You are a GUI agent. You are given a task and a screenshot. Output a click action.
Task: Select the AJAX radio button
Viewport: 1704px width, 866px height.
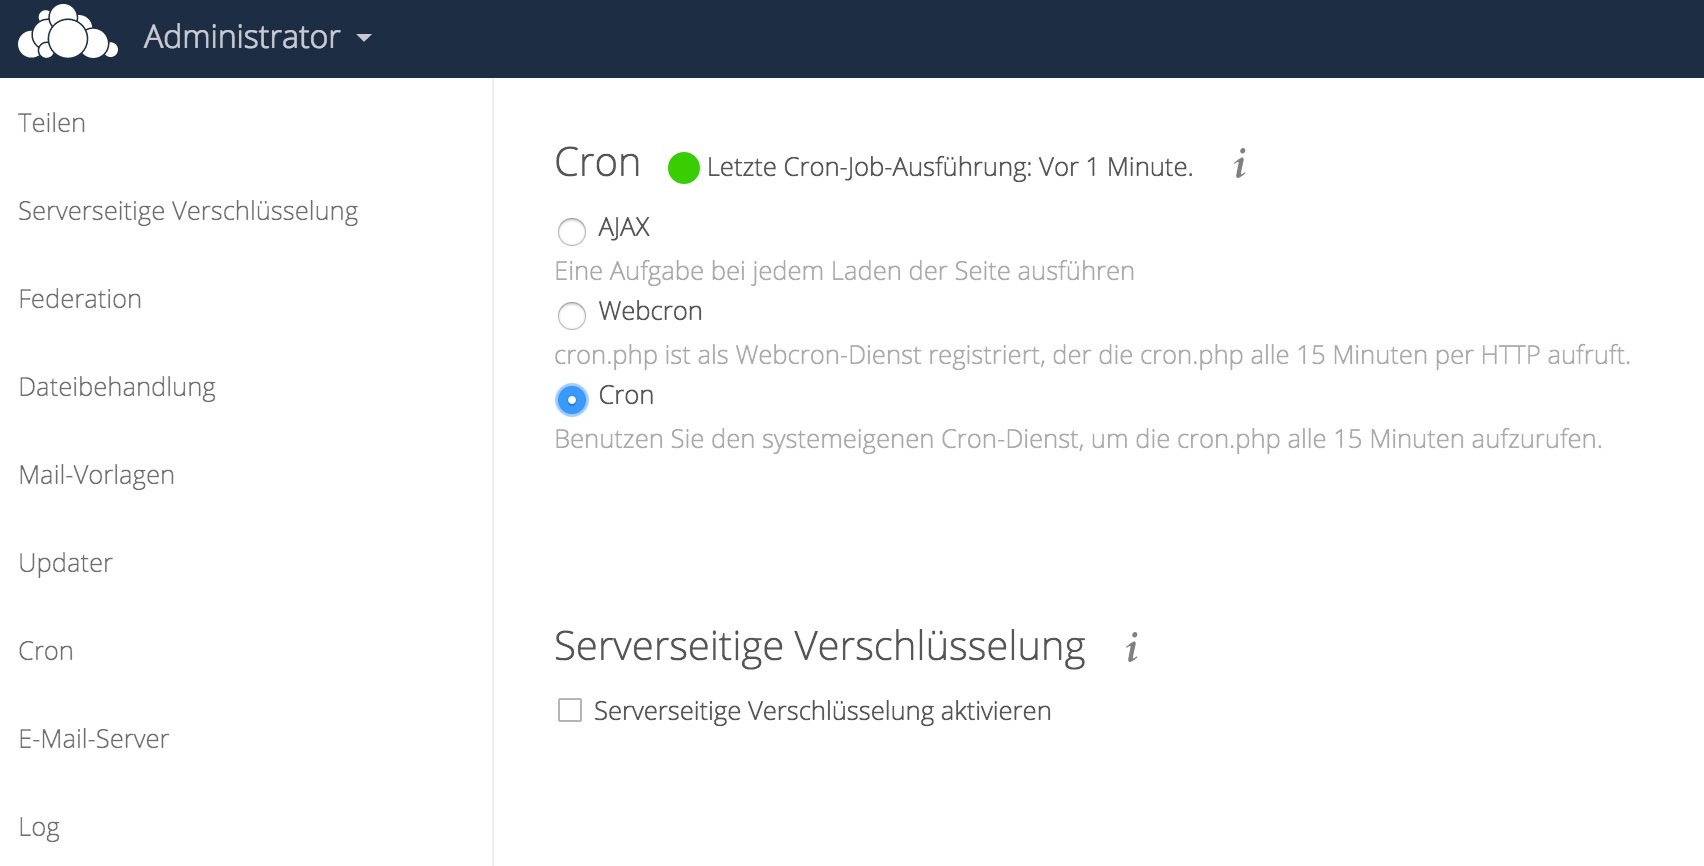click(x=572, y=232)
